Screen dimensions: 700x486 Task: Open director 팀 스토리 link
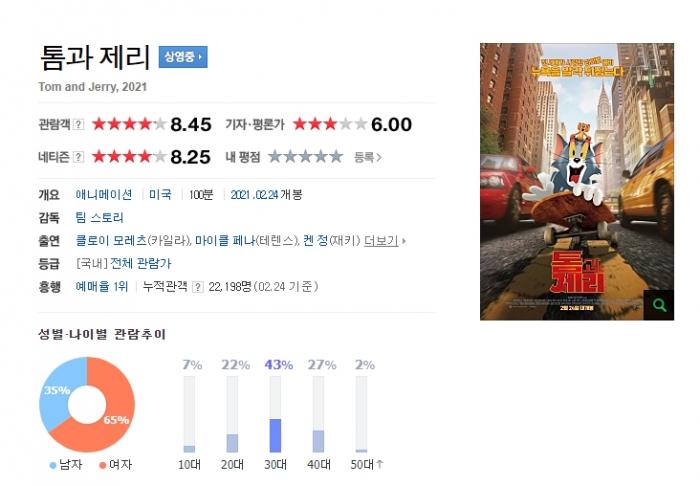coord(100,218)
